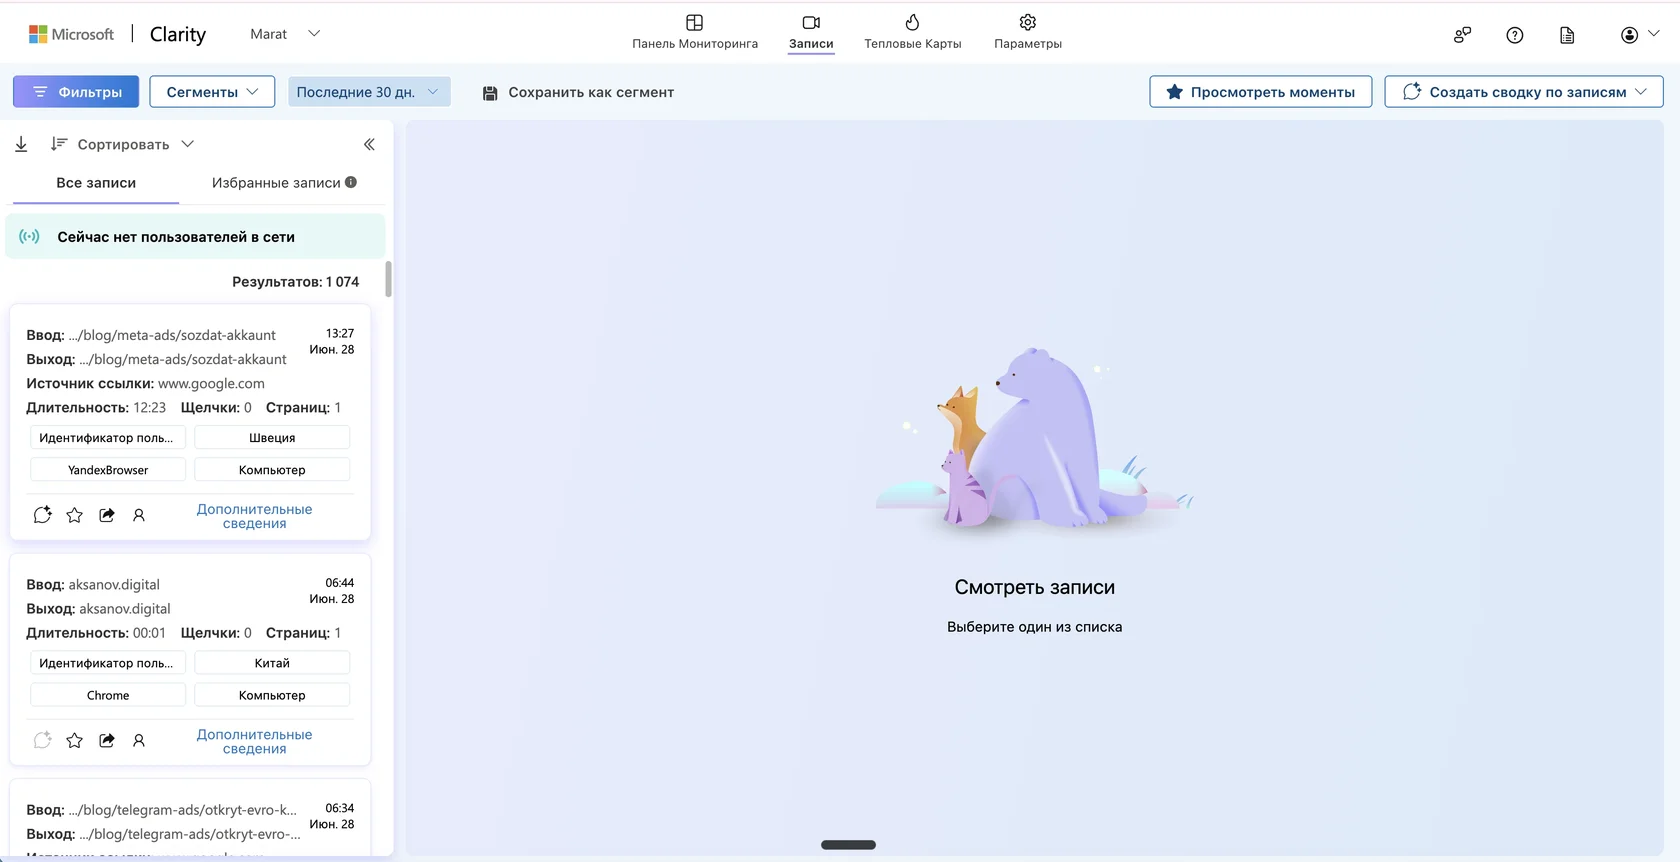Click the recordings list vertical scrollbar
The height and width of the screenshot is (862, 1680).
pyautogui.click(x=388, y=279)
